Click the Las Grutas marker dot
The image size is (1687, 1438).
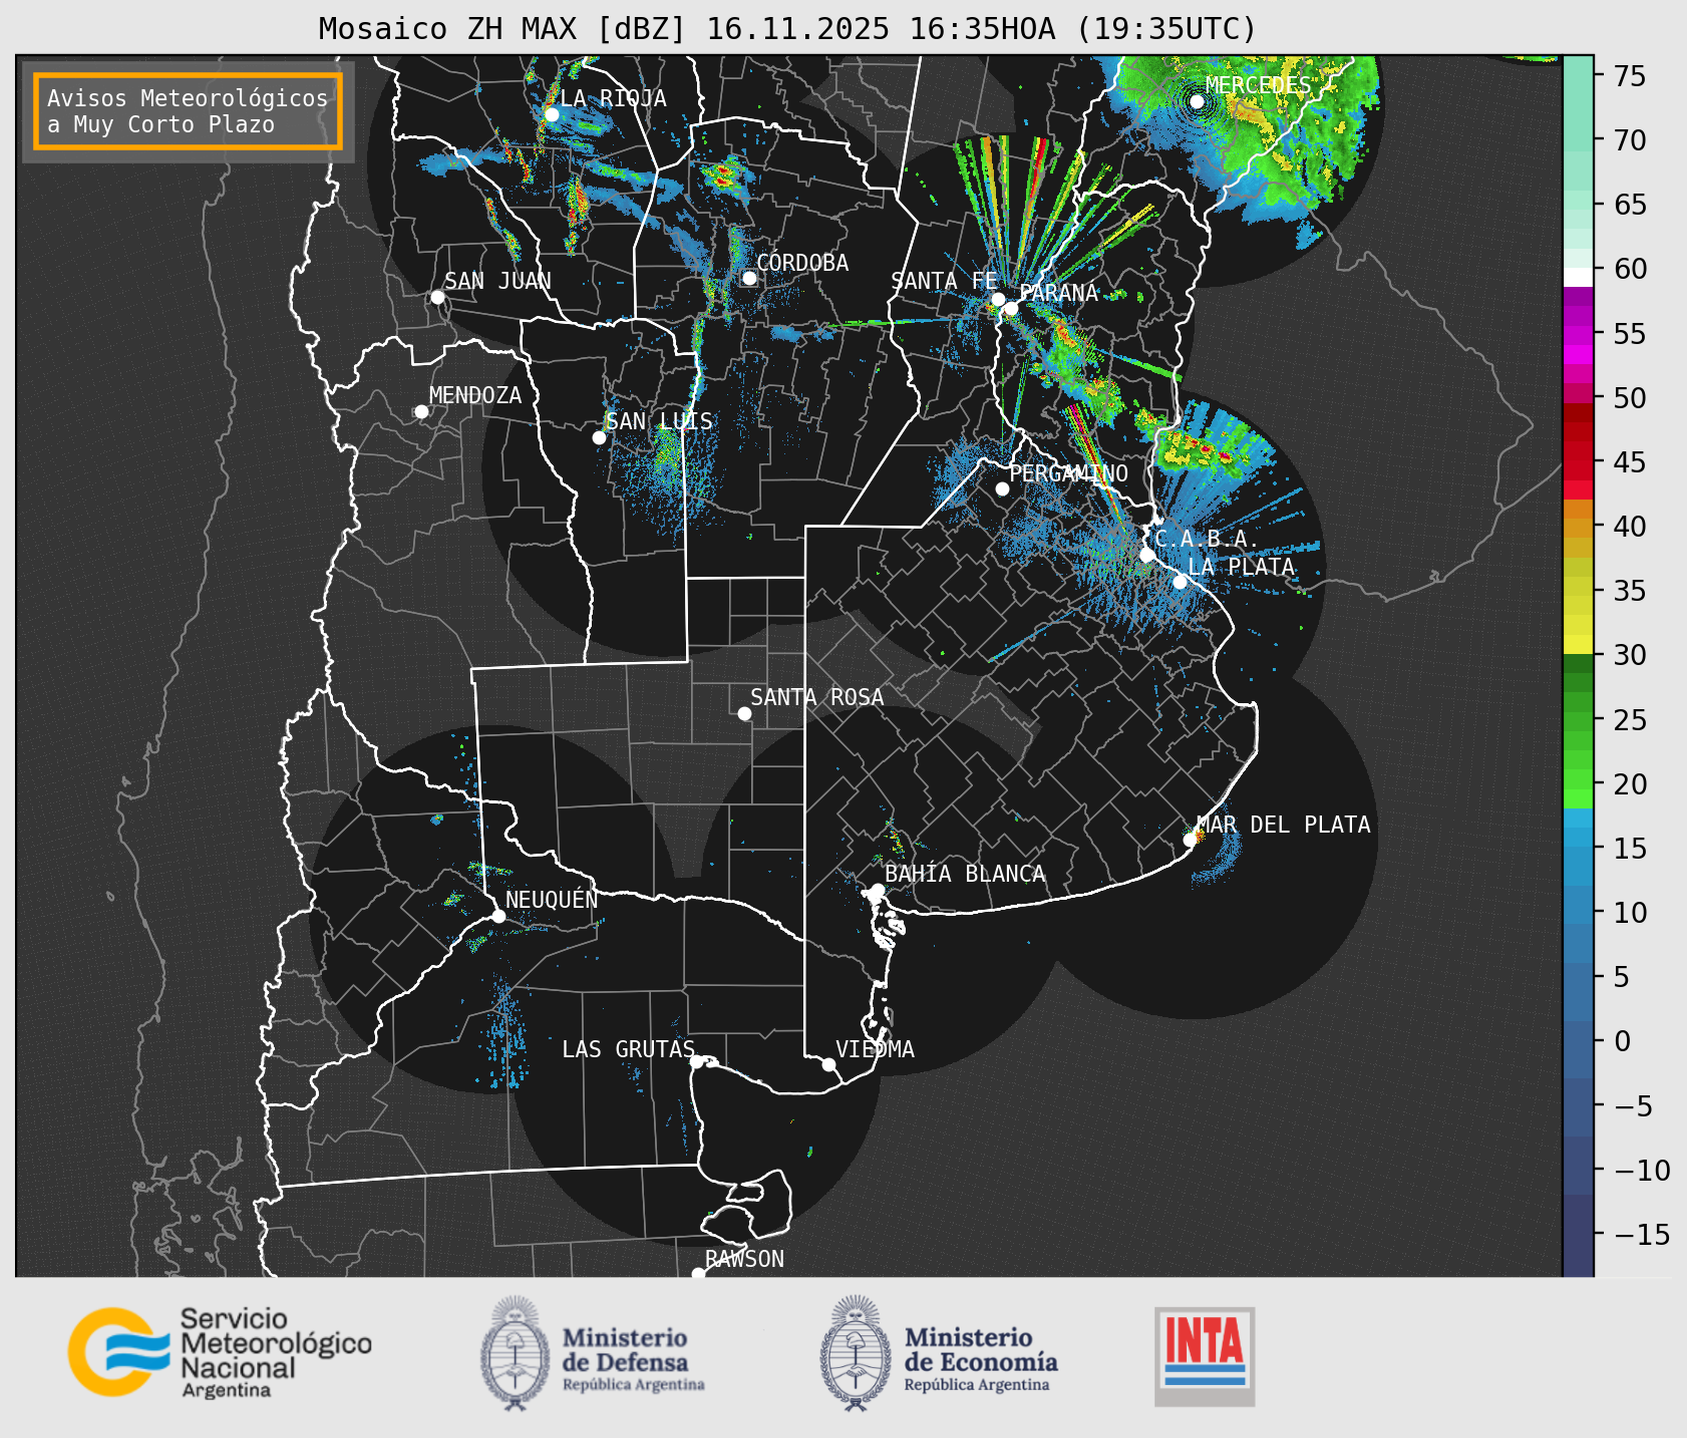point(697,1061)
